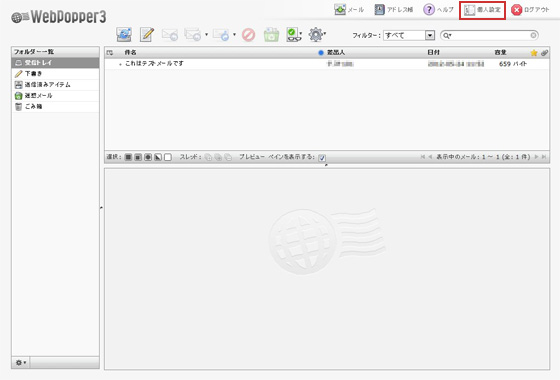Click the red delete message icon
The image size is (560, 380).
click(249, 35)
